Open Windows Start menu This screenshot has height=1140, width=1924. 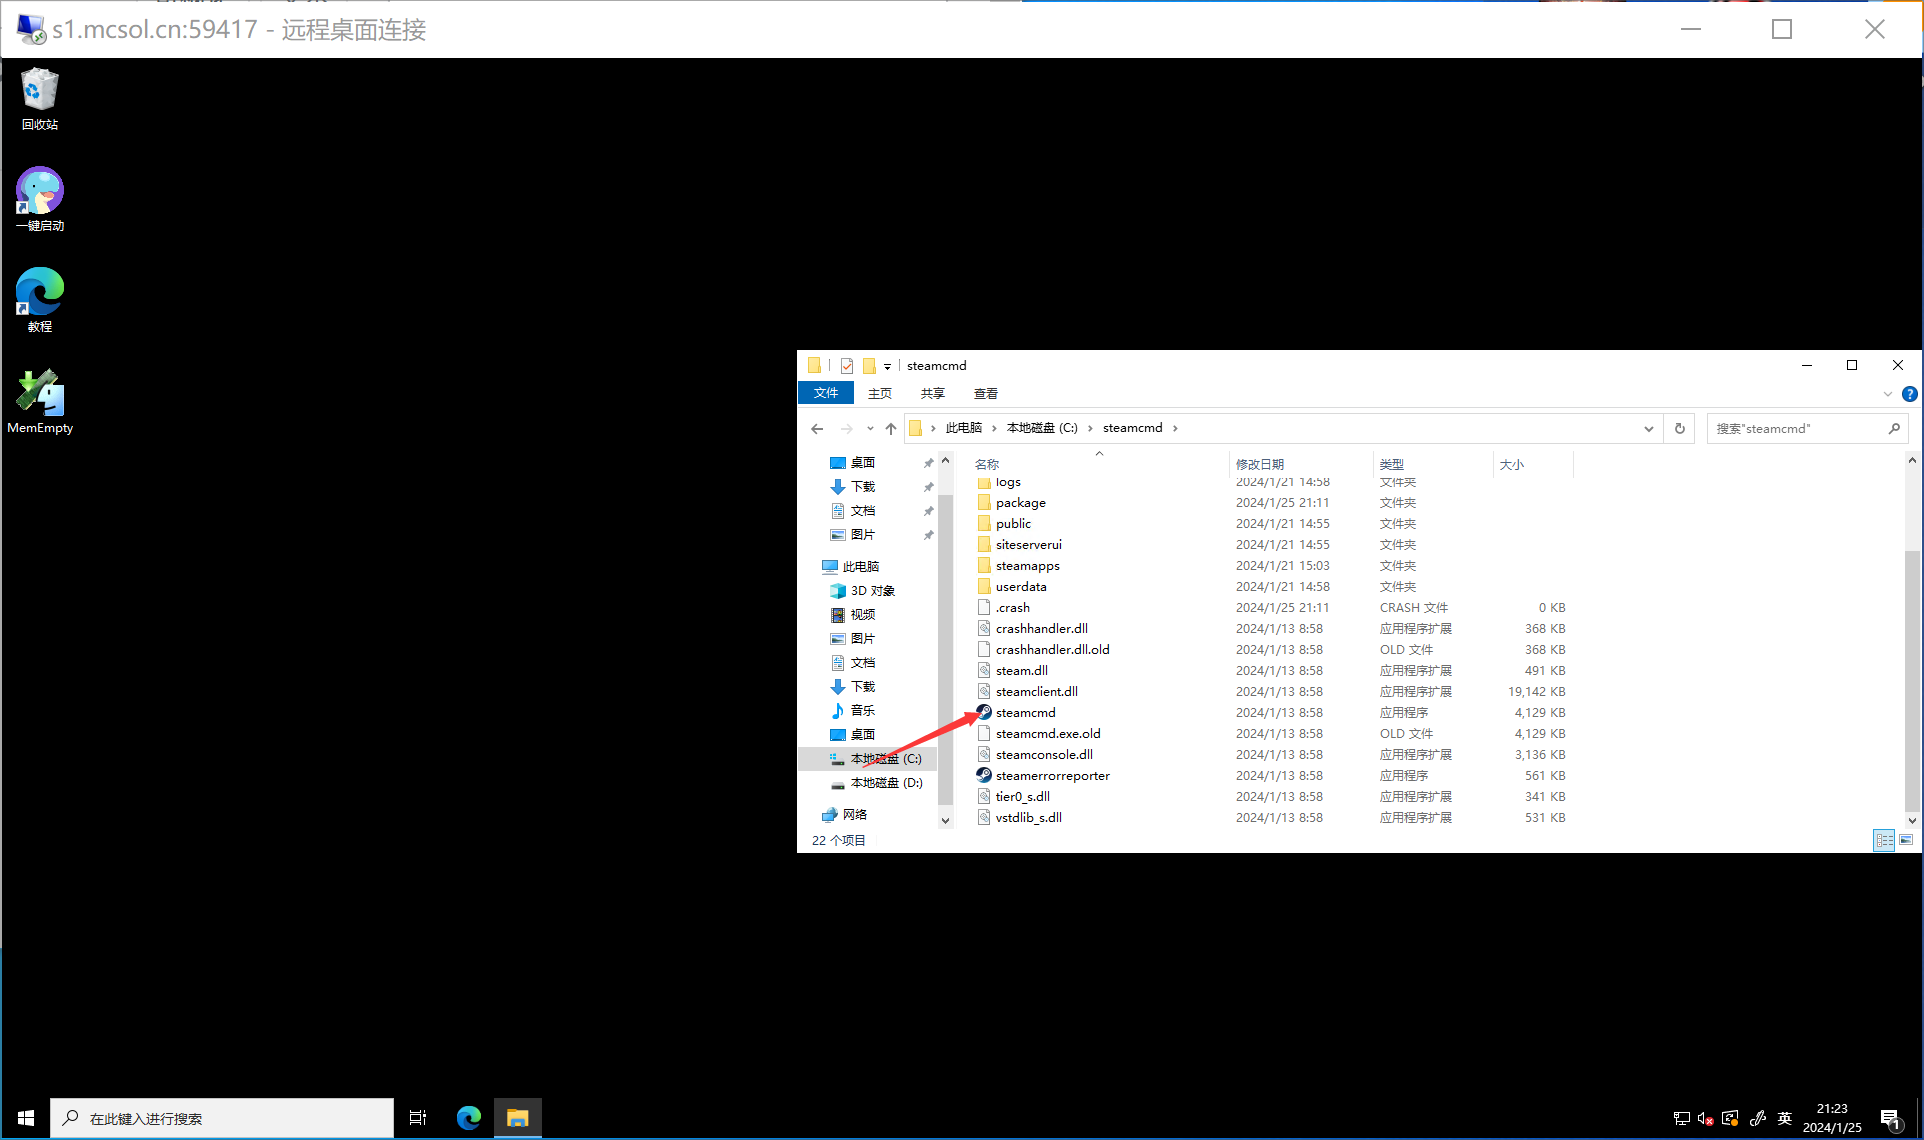click(x=26, y=1118)
